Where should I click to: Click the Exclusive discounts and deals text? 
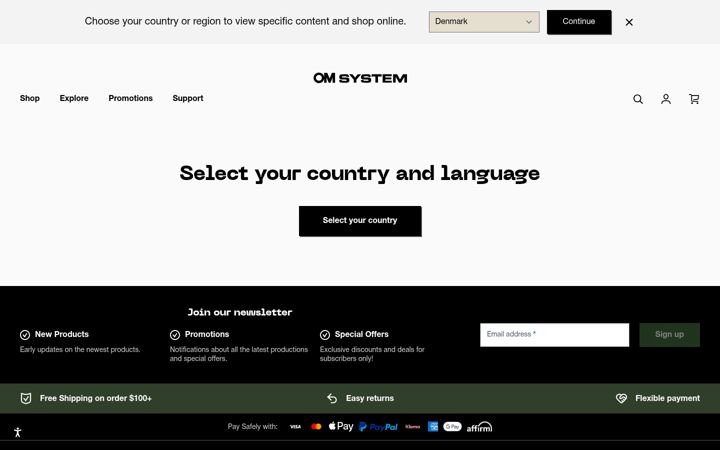[x=372, y=354]
